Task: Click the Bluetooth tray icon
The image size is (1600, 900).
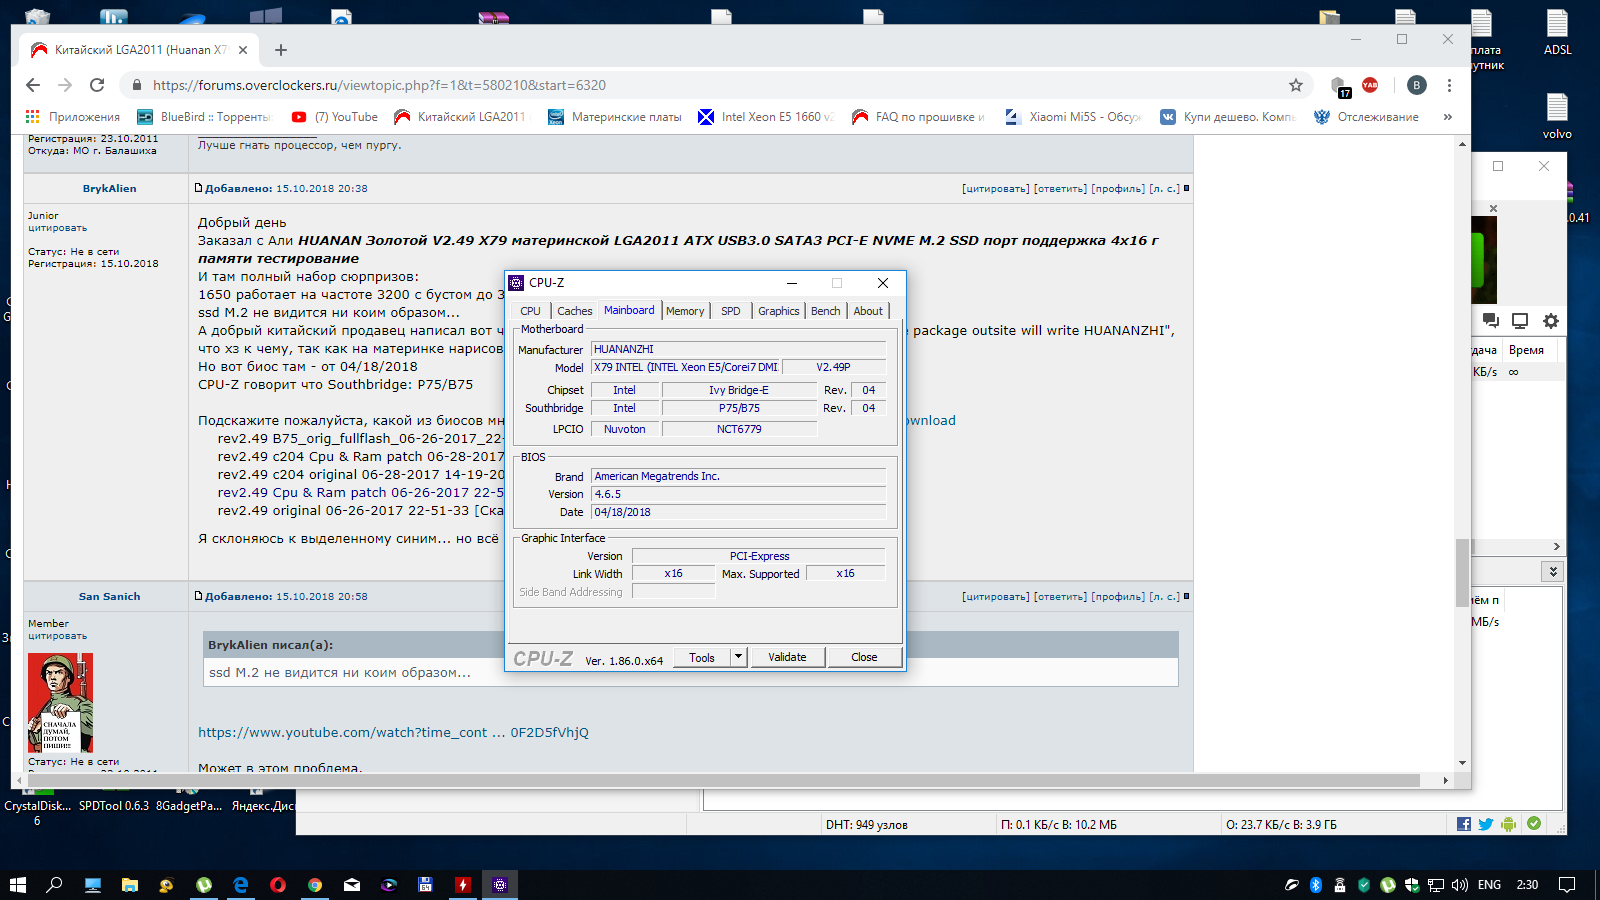Action: pos(1316,885)
